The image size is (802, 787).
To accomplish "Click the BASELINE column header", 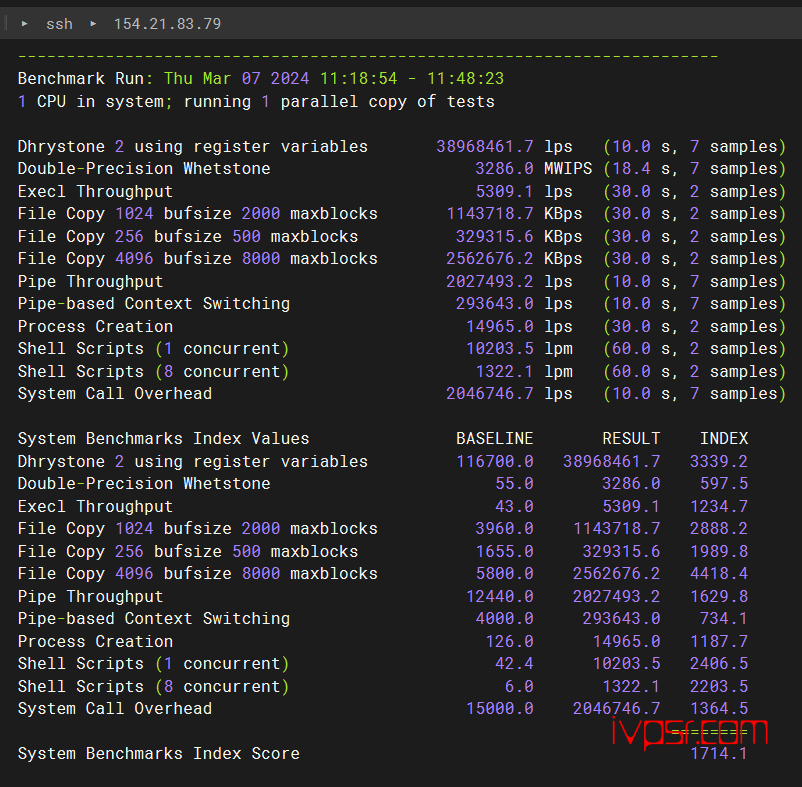I will click(495, 439).
